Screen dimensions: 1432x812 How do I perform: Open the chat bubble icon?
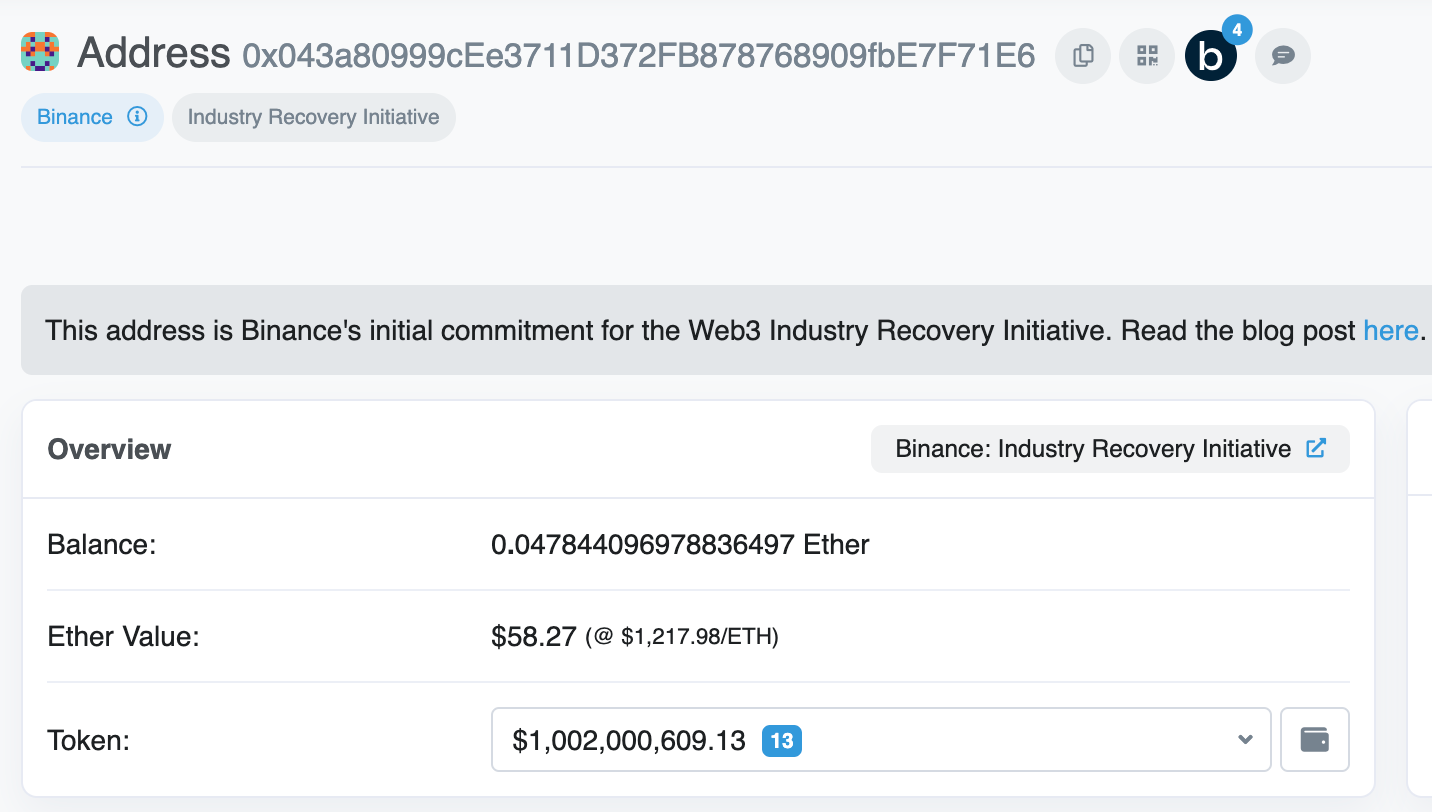[x=1283, y=56]
